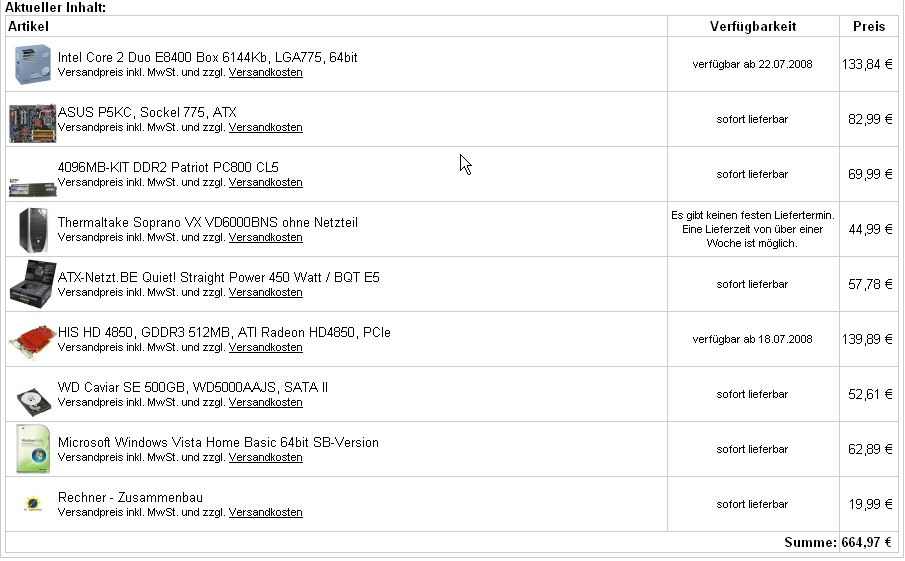Click the WD Caviar hard drive image
This screenshot has height=561, width=905.
[x=30, y=399]
